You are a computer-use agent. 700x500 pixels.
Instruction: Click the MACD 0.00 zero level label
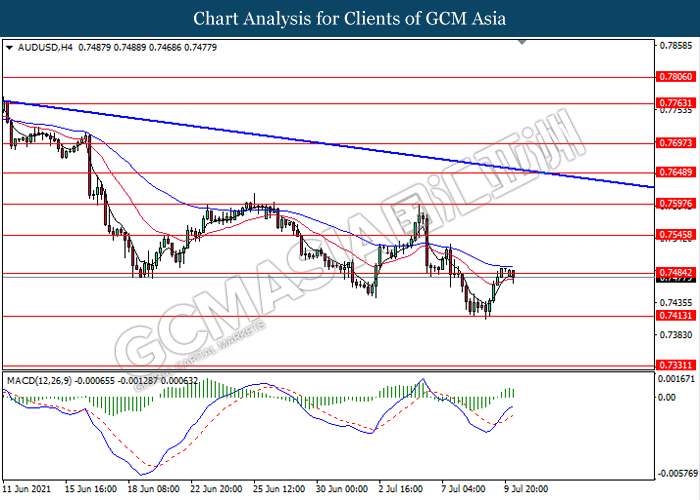pos(667,397)
